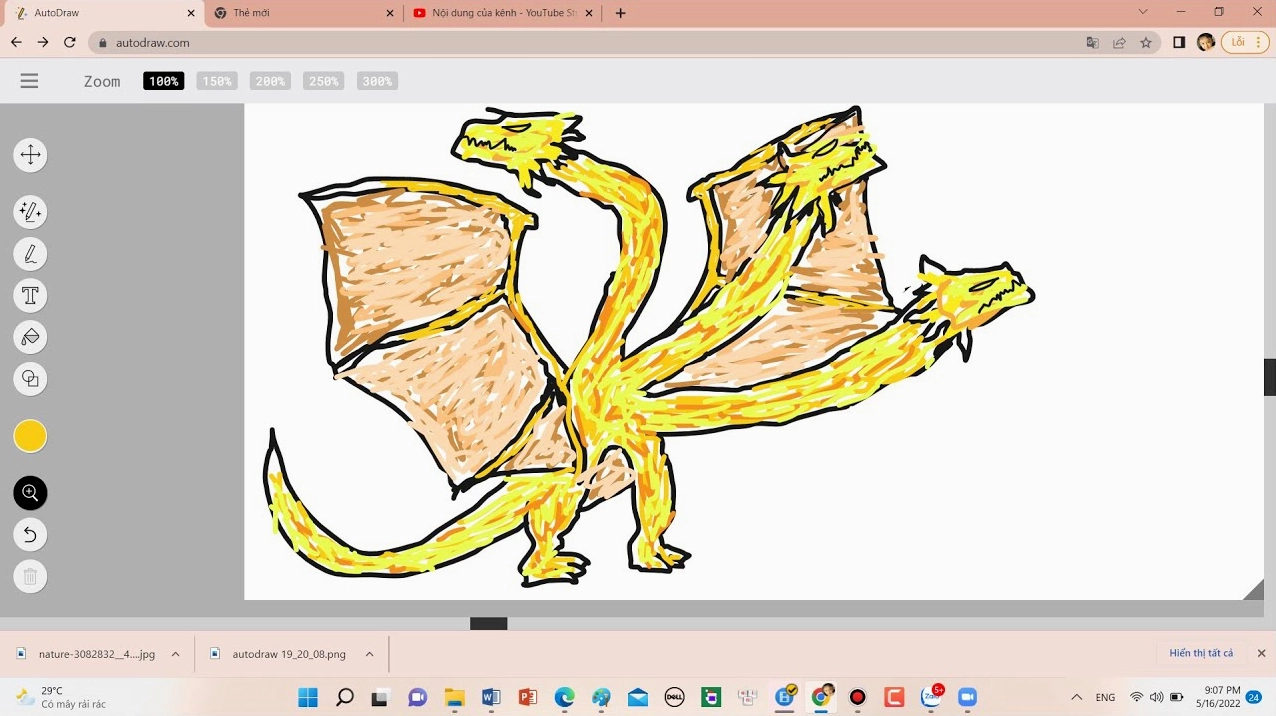1276x716 pixels.
Task: Select the Shape tool
Action: pos(30,379)
